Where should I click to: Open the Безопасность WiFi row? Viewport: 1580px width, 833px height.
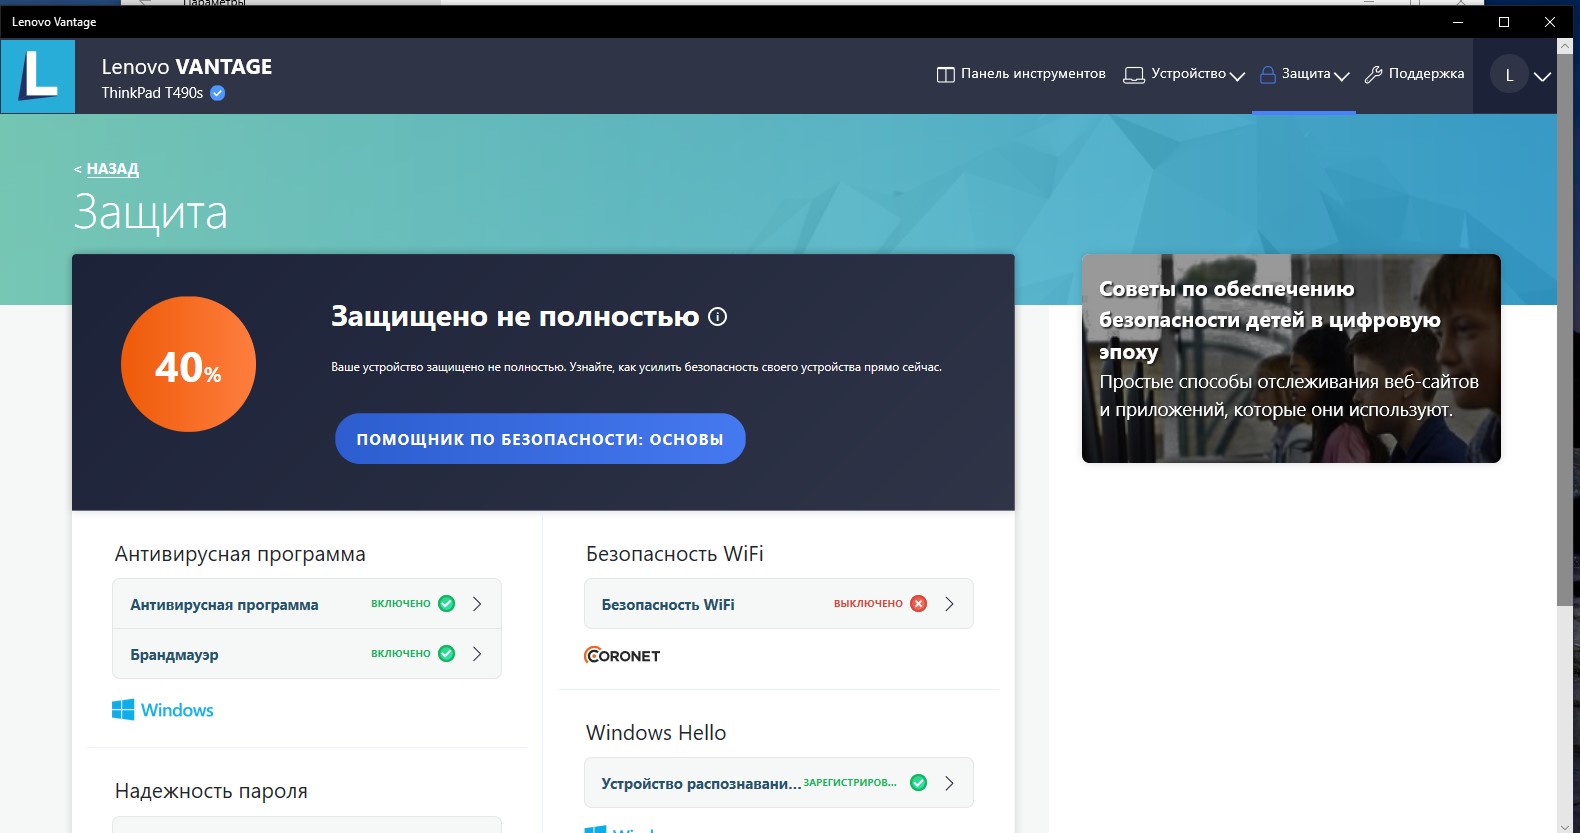point(779,604)
